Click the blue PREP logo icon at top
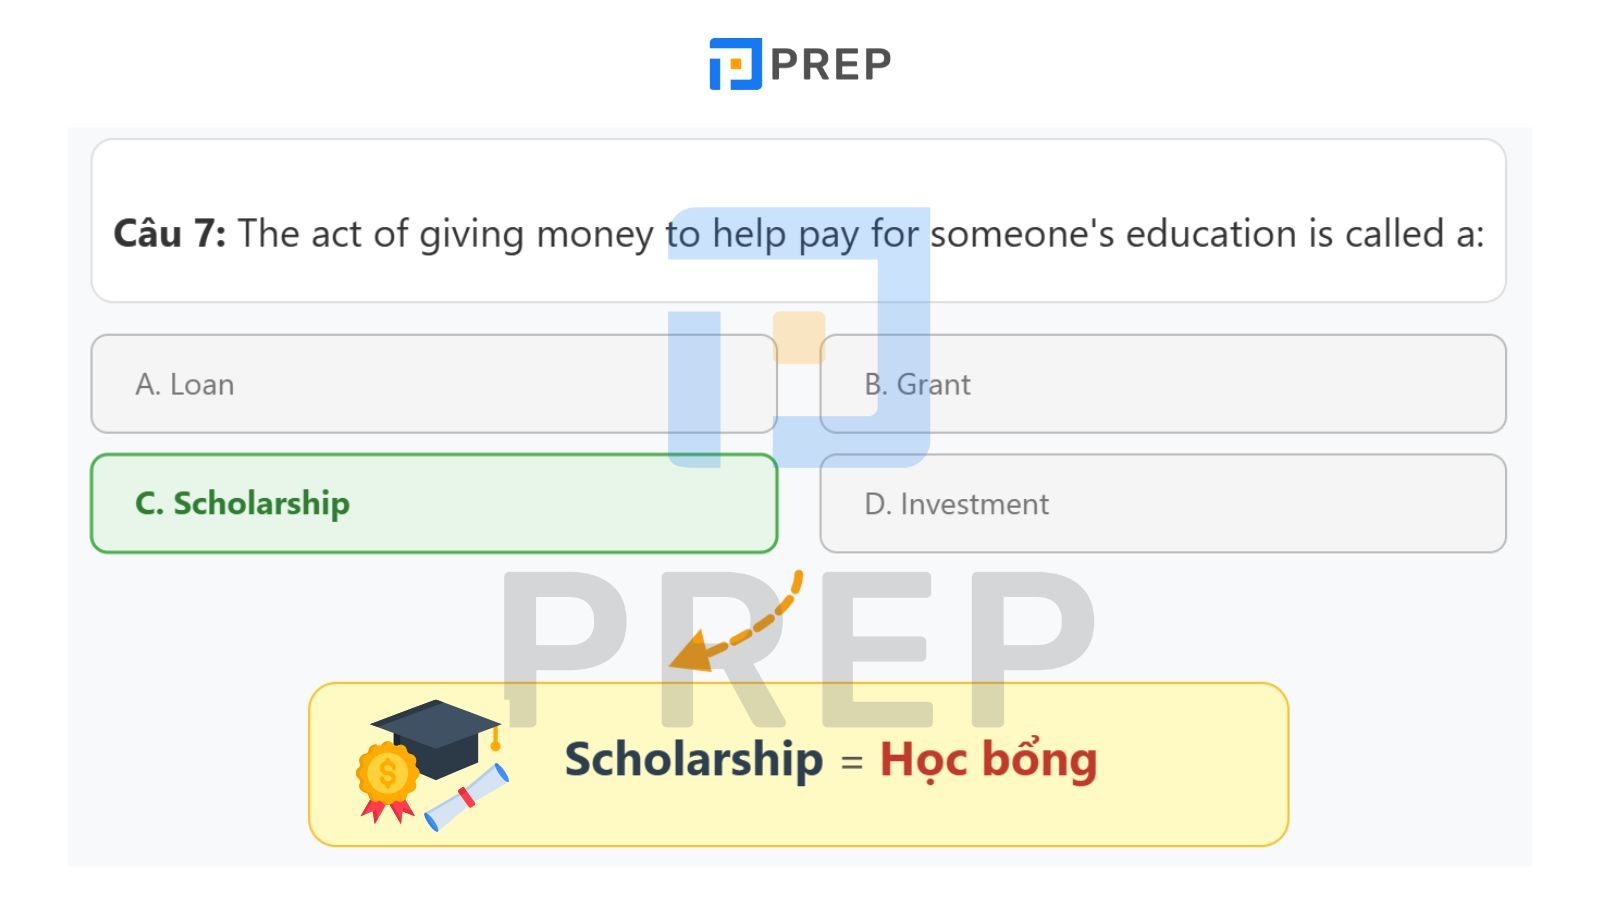The height and width of the screenshot is (900, 1600). coord(735,64)
